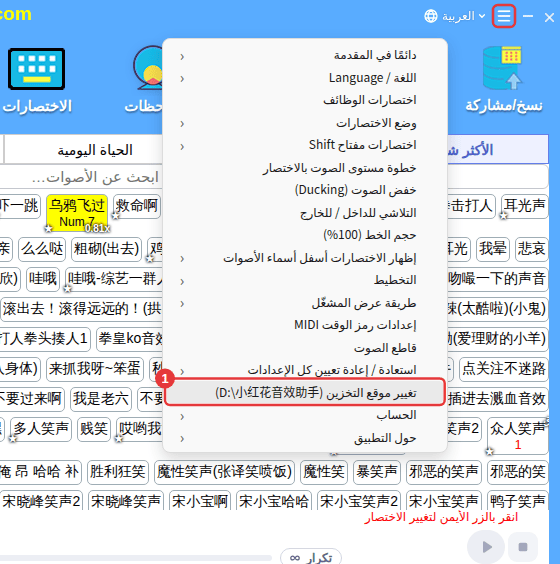The image size is (560, 564).
Task: Play the 暴笑声 sound
Action: tap(377, 472)
